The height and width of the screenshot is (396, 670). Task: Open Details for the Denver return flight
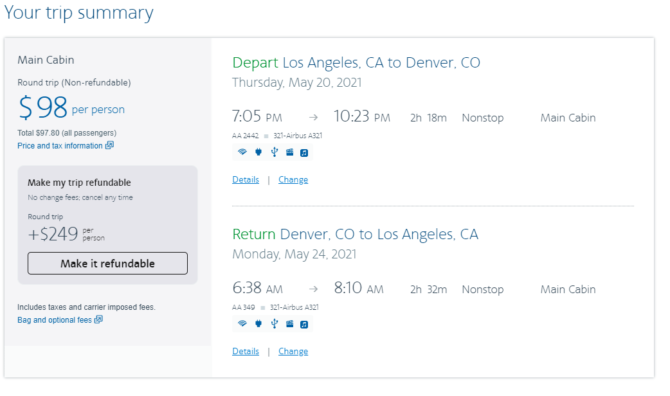pyautogui.click(x=246, y=352)
